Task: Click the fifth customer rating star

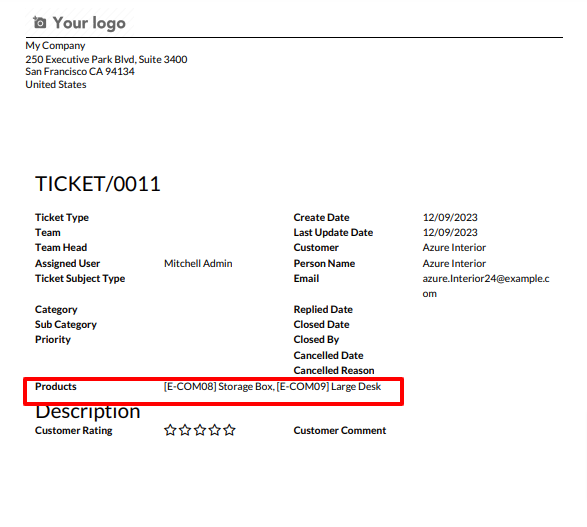Action: (229, 430)
